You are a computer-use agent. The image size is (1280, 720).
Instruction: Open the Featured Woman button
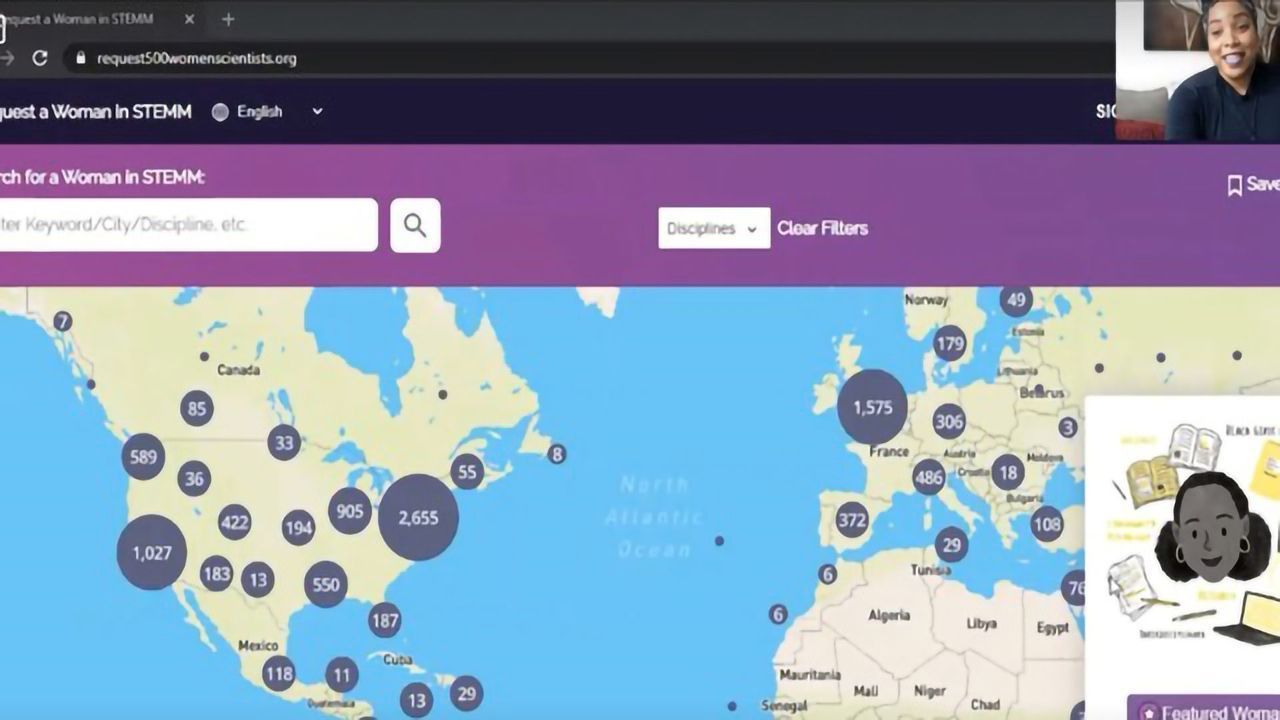coord(1205,710)
